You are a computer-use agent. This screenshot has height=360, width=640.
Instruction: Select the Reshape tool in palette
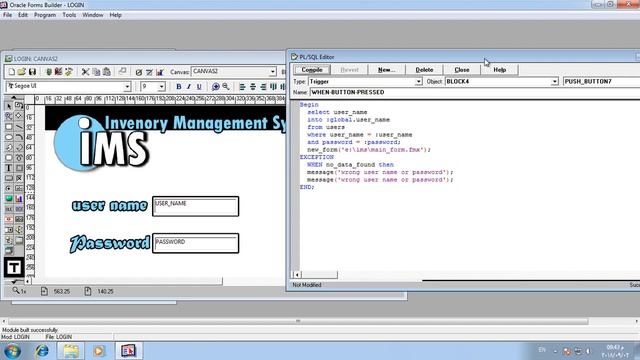19,116
